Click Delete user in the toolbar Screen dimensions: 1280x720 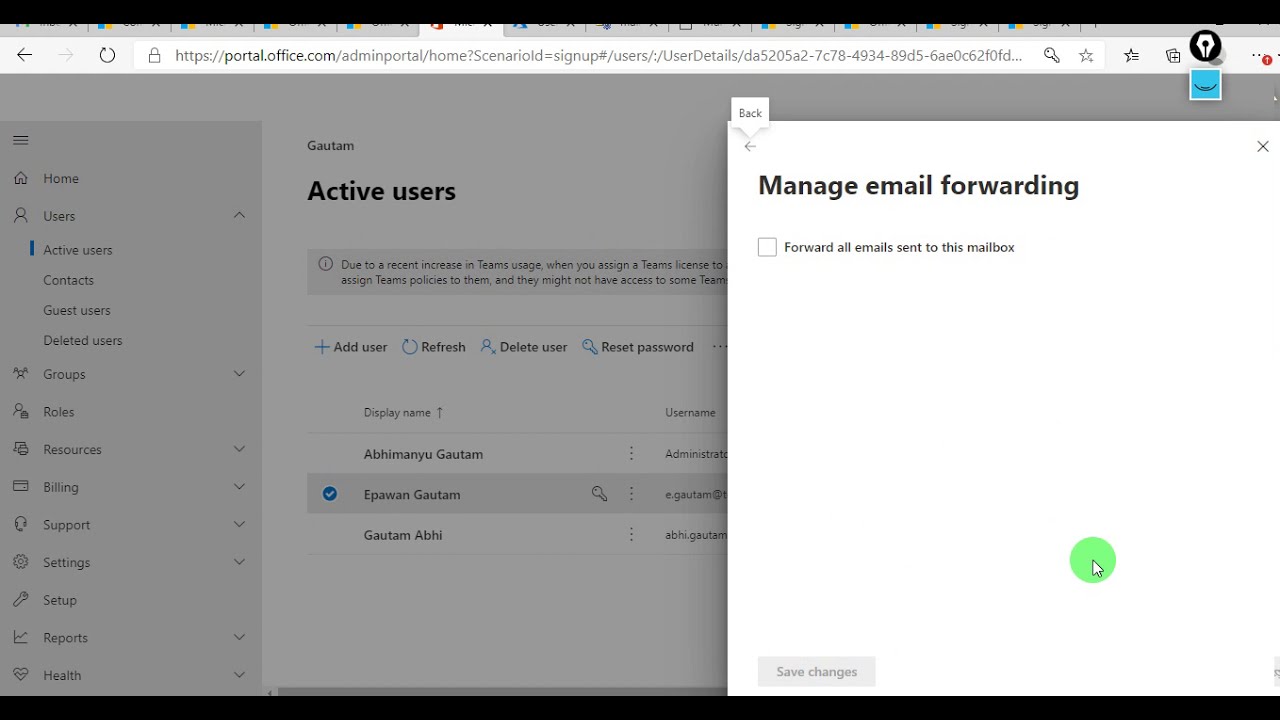524,347
